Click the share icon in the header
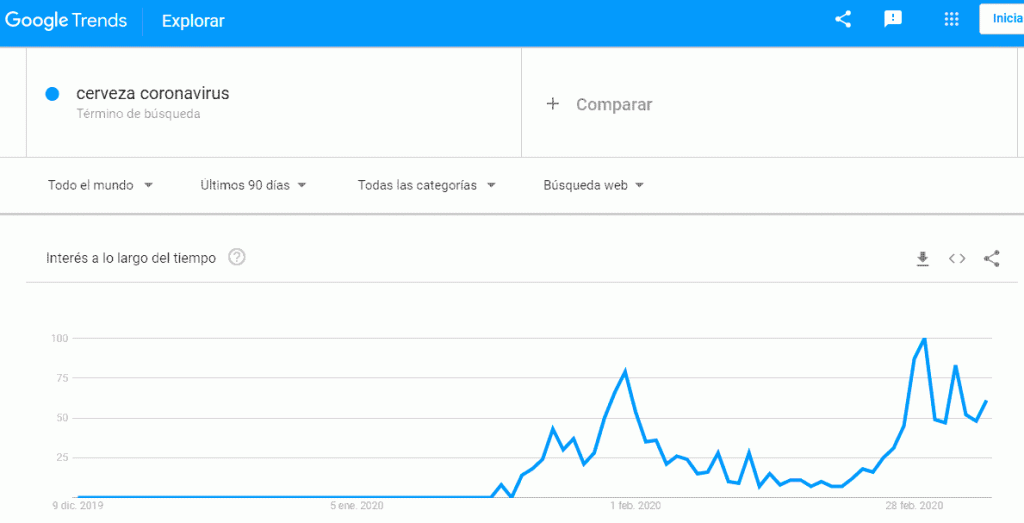 843,19
